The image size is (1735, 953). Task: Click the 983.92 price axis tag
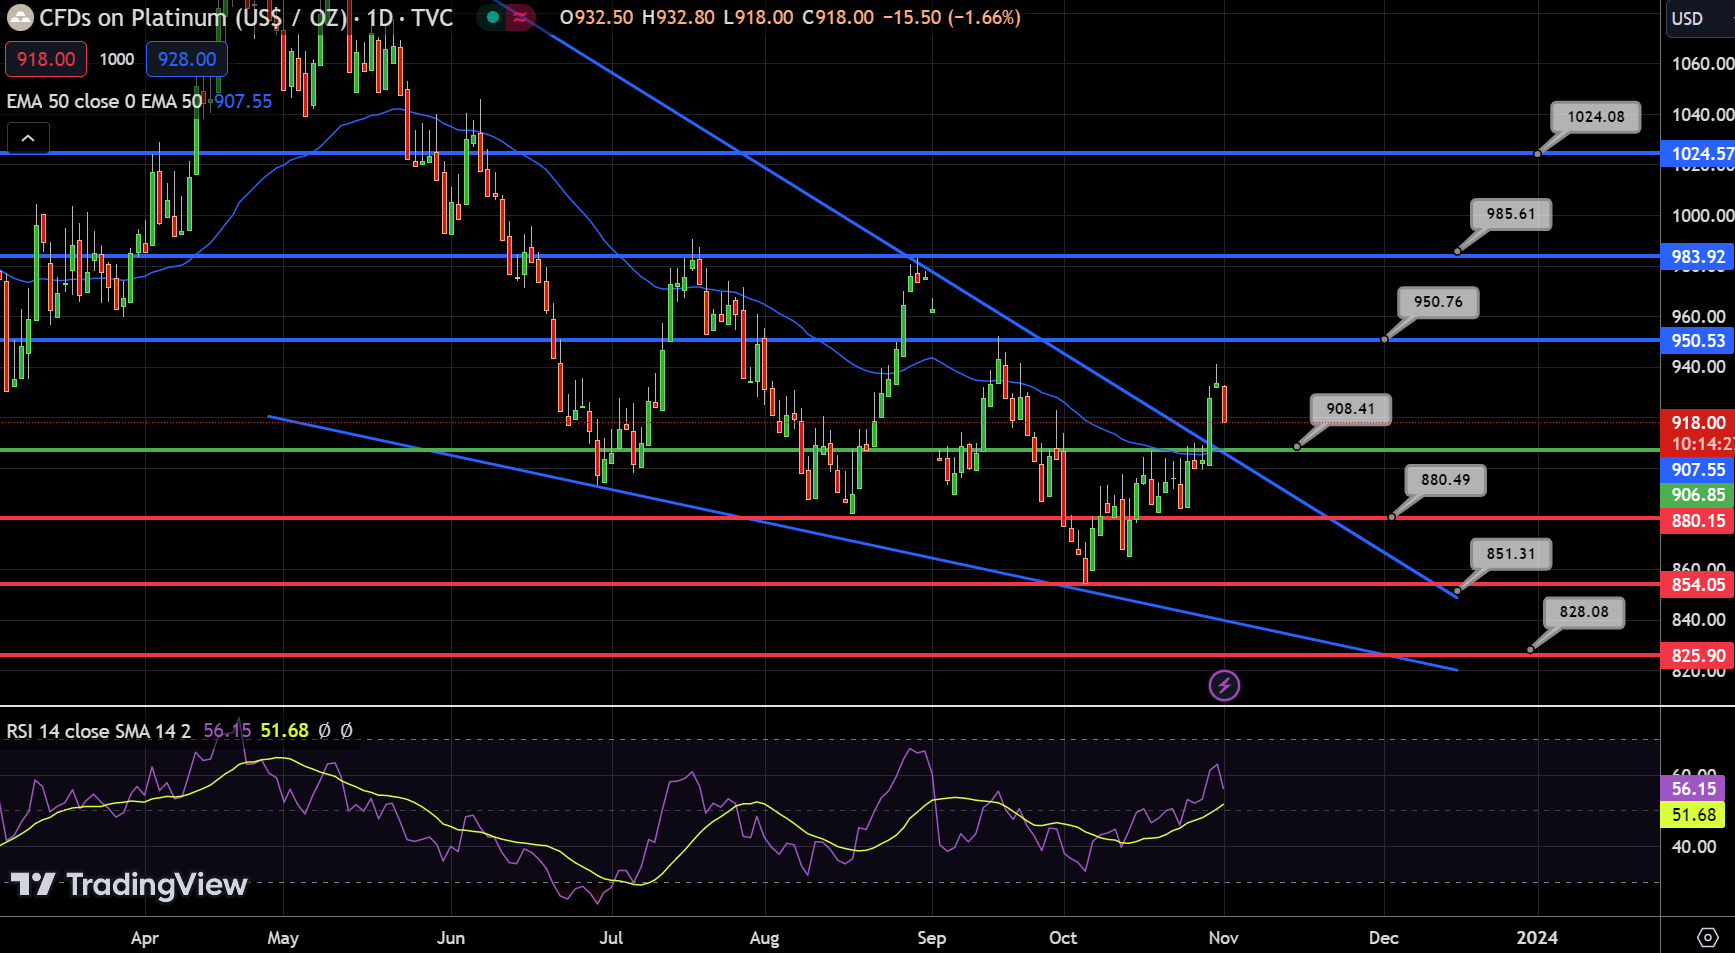[1698, 256]
